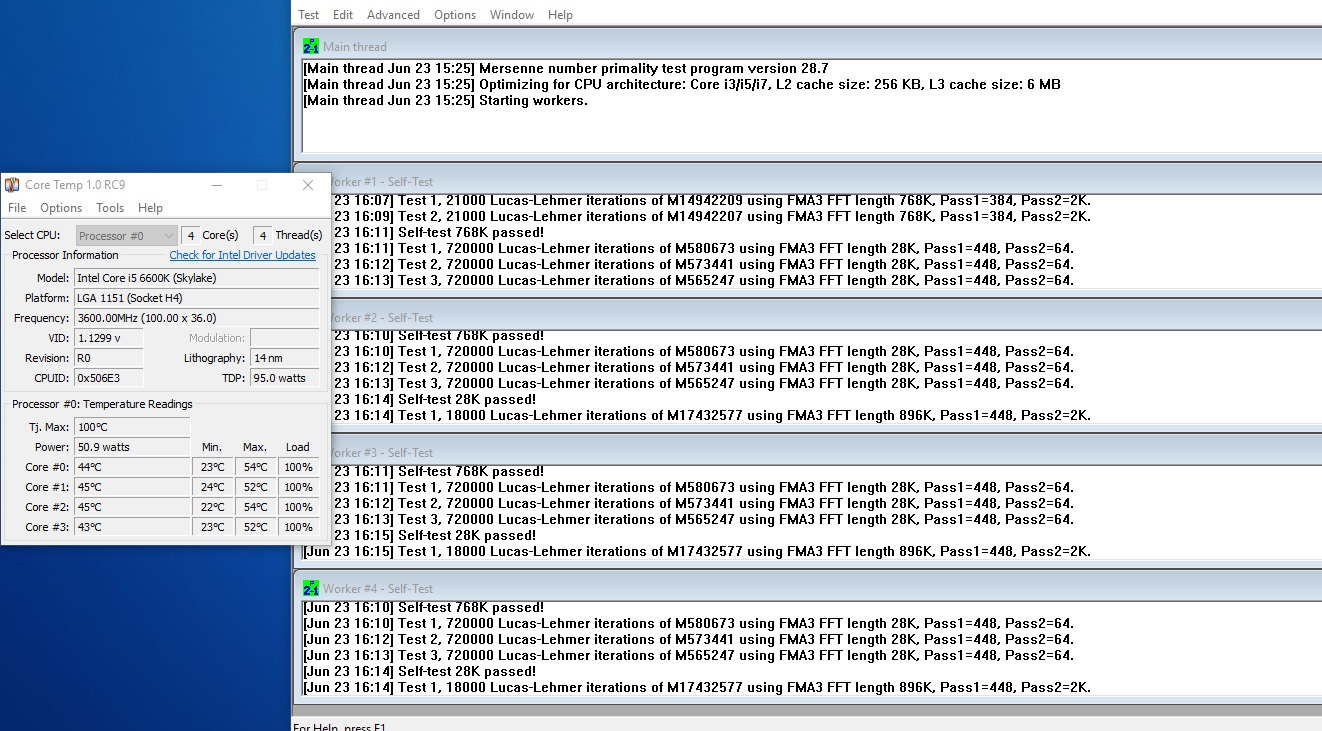The height and width of the screenshot is (731, 1322).
Task: Click the For Help status bar text
Action: 340,726
